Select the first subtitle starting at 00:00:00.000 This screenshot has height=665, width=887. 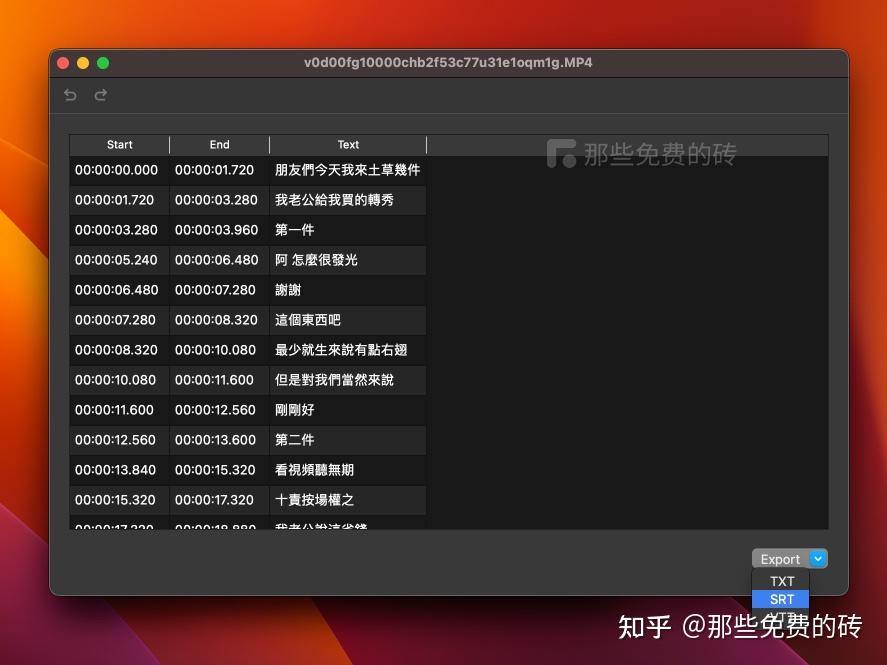119,170
